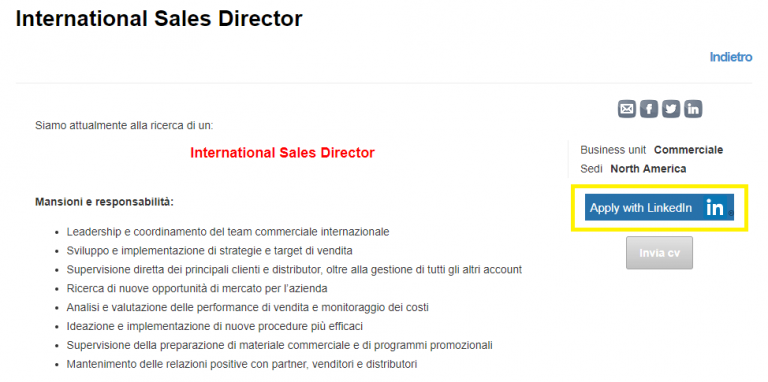Go back using the Indietro link
Screen dimensions: 768x382
coord(731,57)
